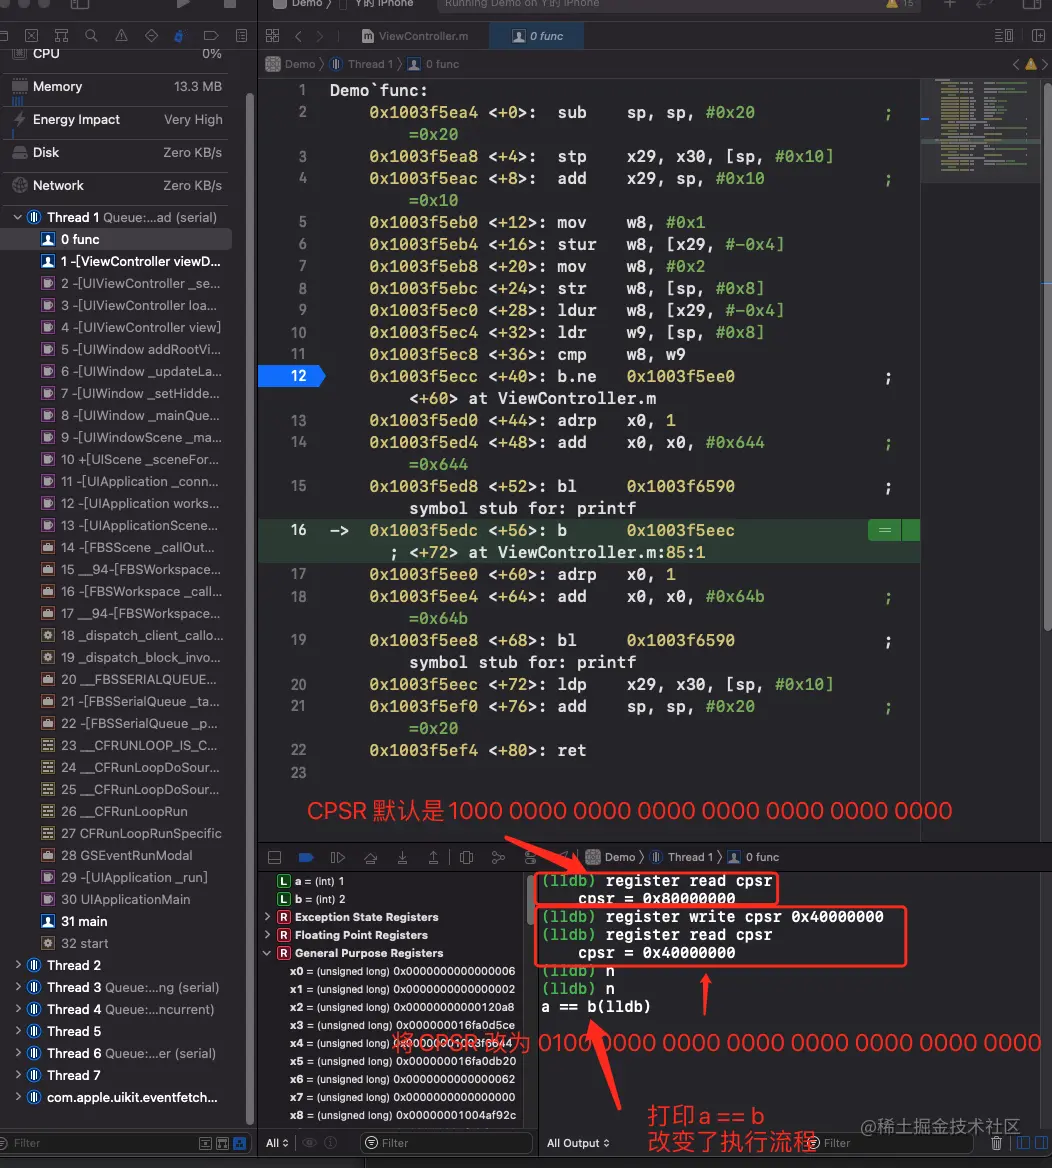Open debug view hierarchy
The height and width of the screenshot is (1168, 1052).
click(466, 857)
